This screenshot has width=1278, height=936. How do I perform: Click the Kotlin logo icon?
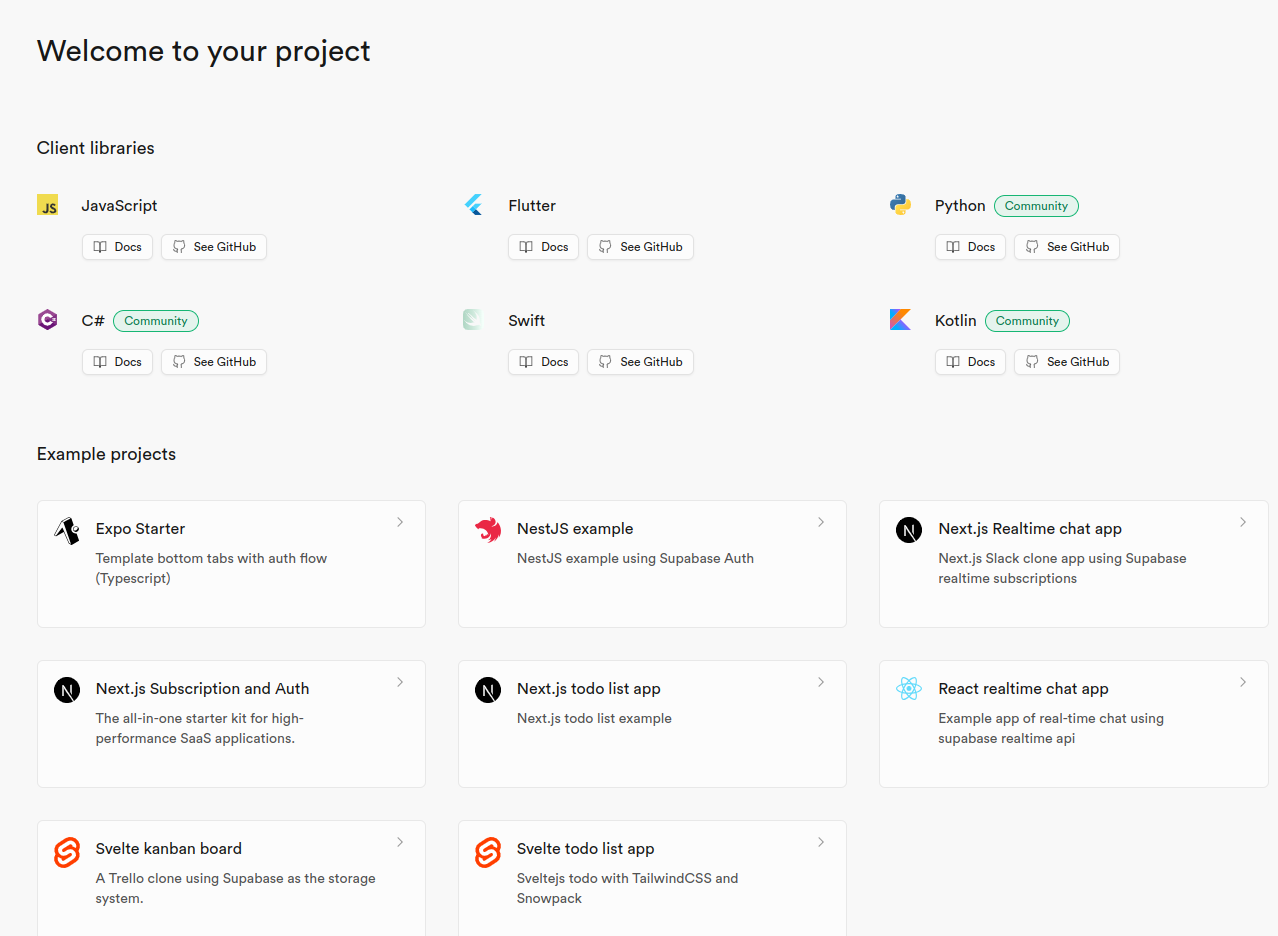coord(900,320)
